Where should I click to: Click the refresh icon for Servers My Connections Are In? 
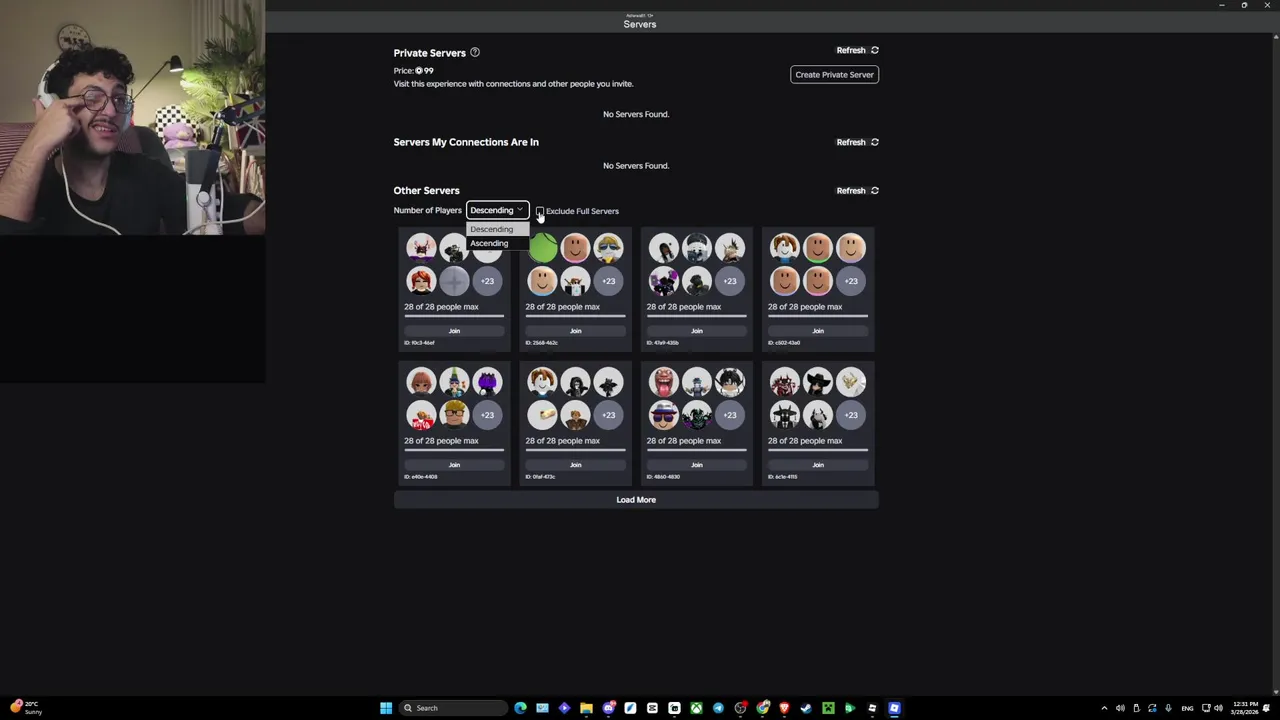[874, 142]
